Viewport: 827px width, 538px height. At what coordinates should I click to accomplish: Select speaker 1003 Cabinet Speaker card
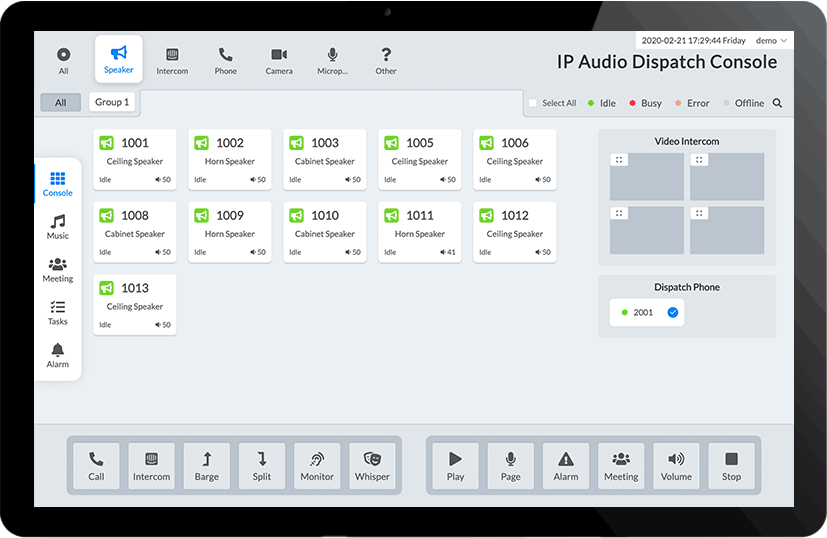click(325, 159)
